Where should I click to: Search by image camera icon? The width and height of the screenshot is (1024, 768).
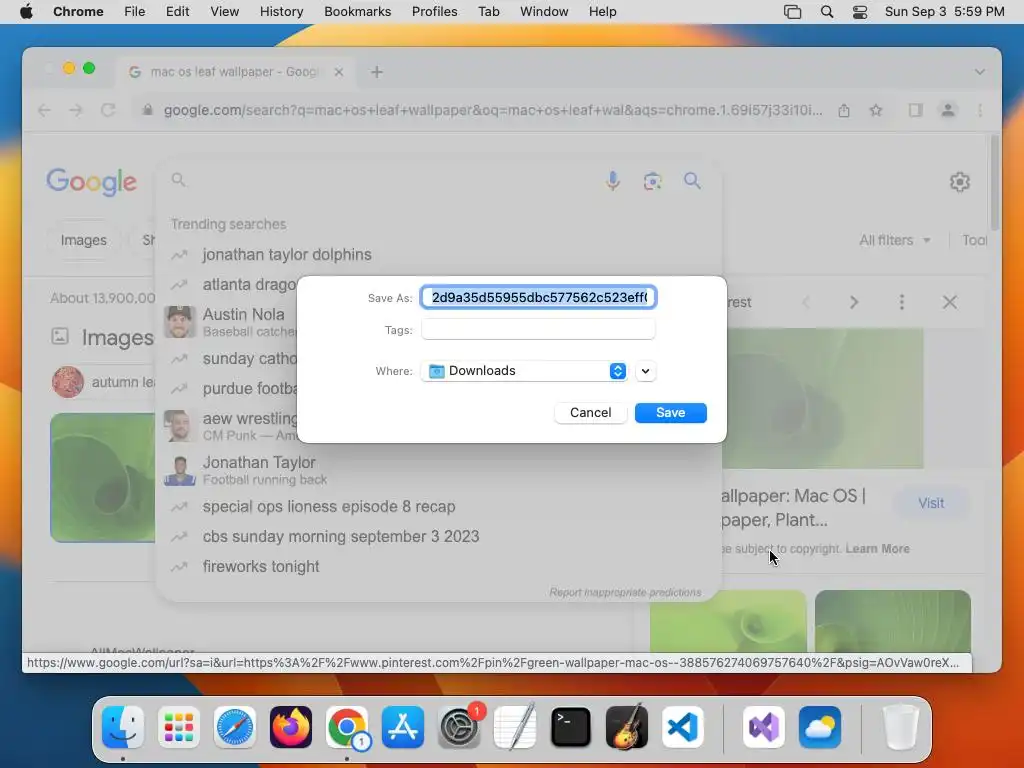652,181
